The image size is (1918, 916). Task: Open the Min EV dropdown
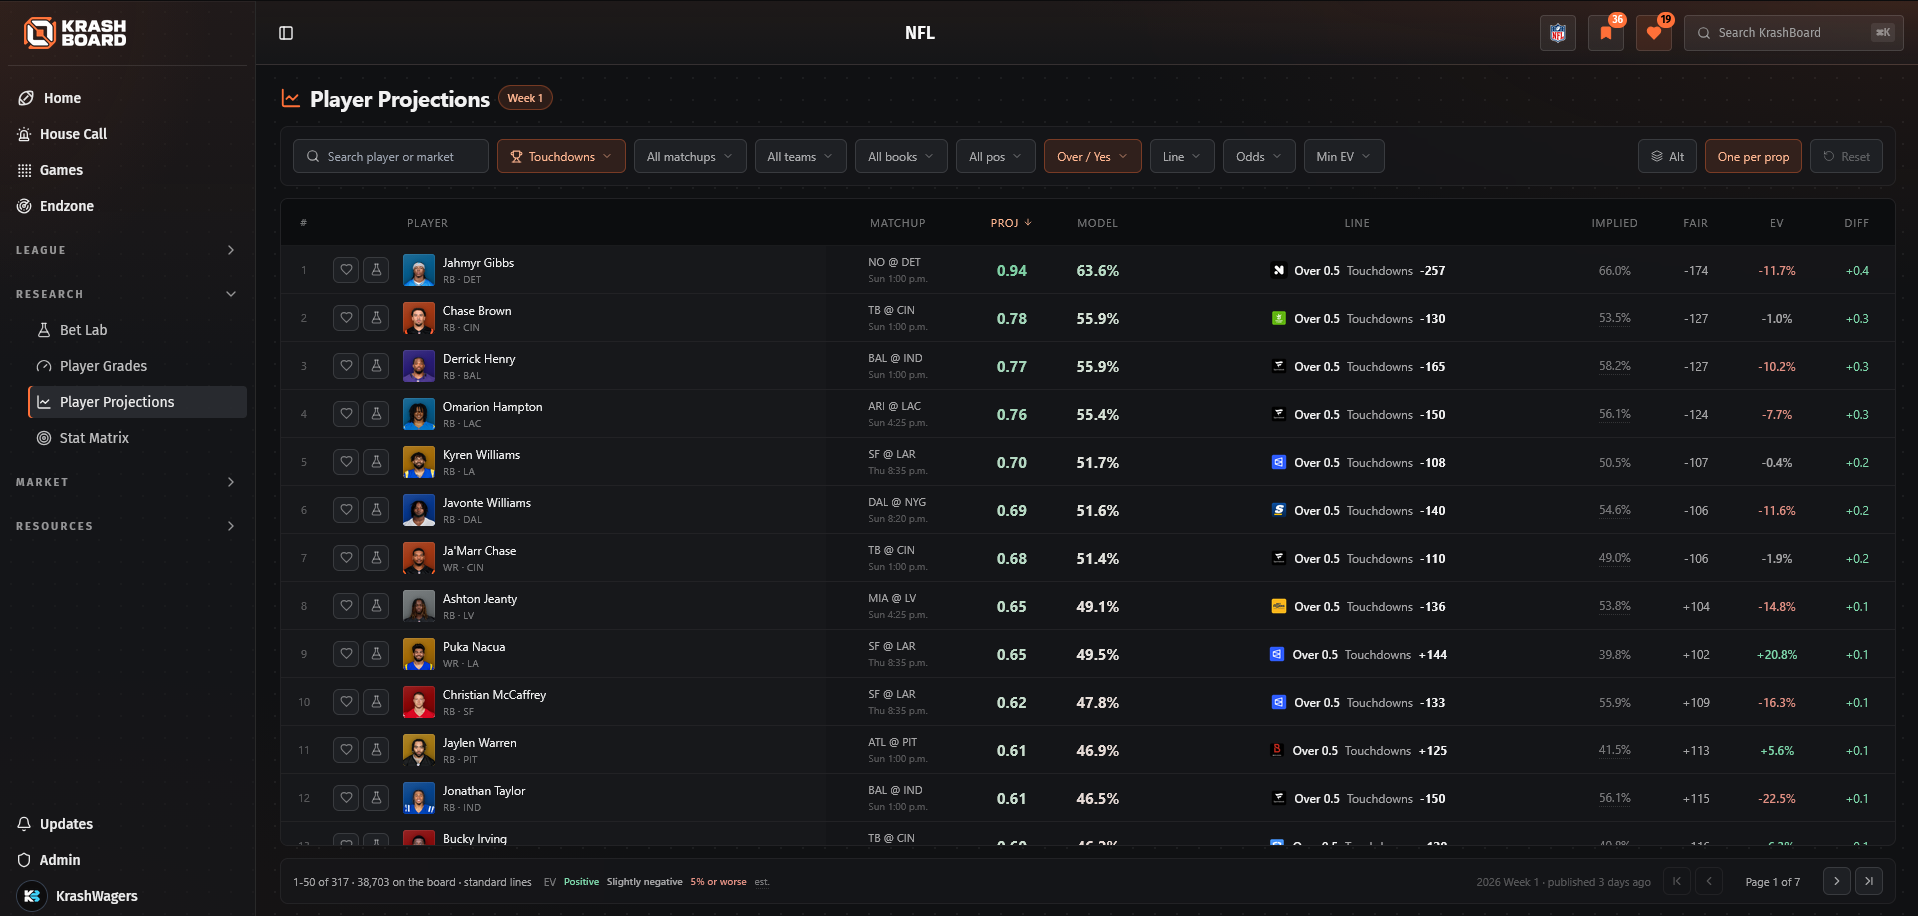(x=1344, y=156)
